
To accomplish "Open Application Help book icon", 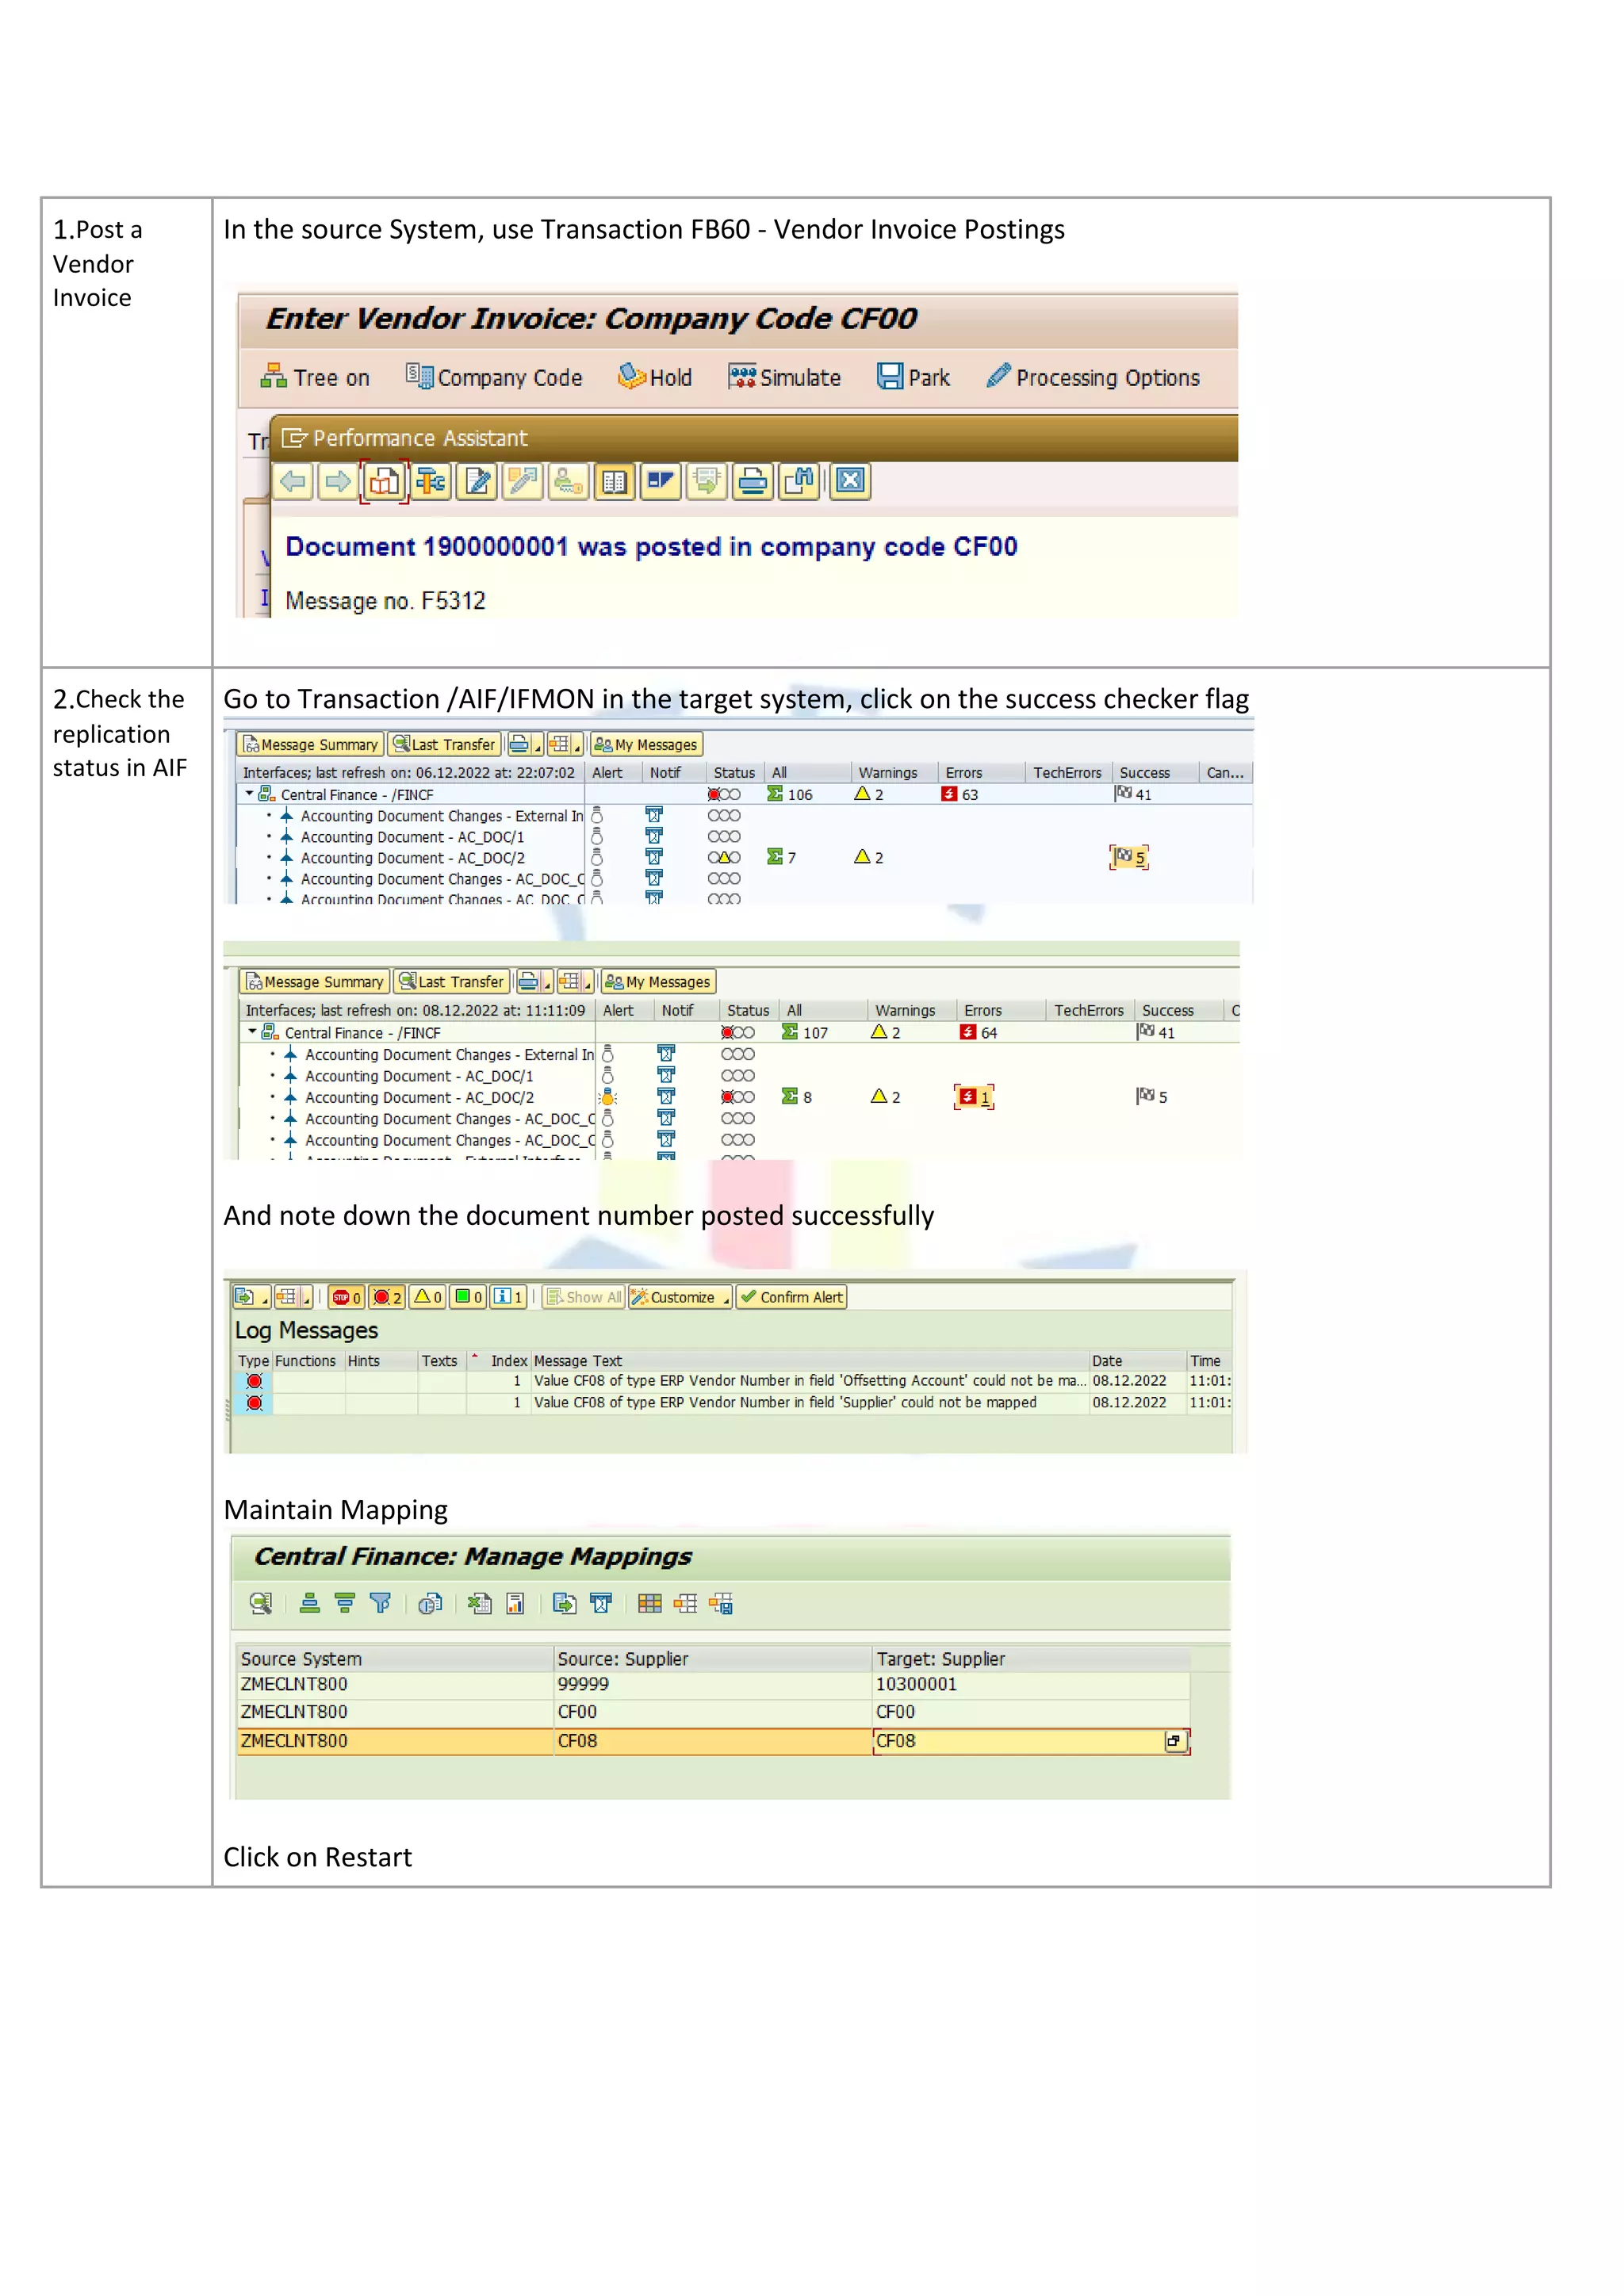I will tap(384, 482).
